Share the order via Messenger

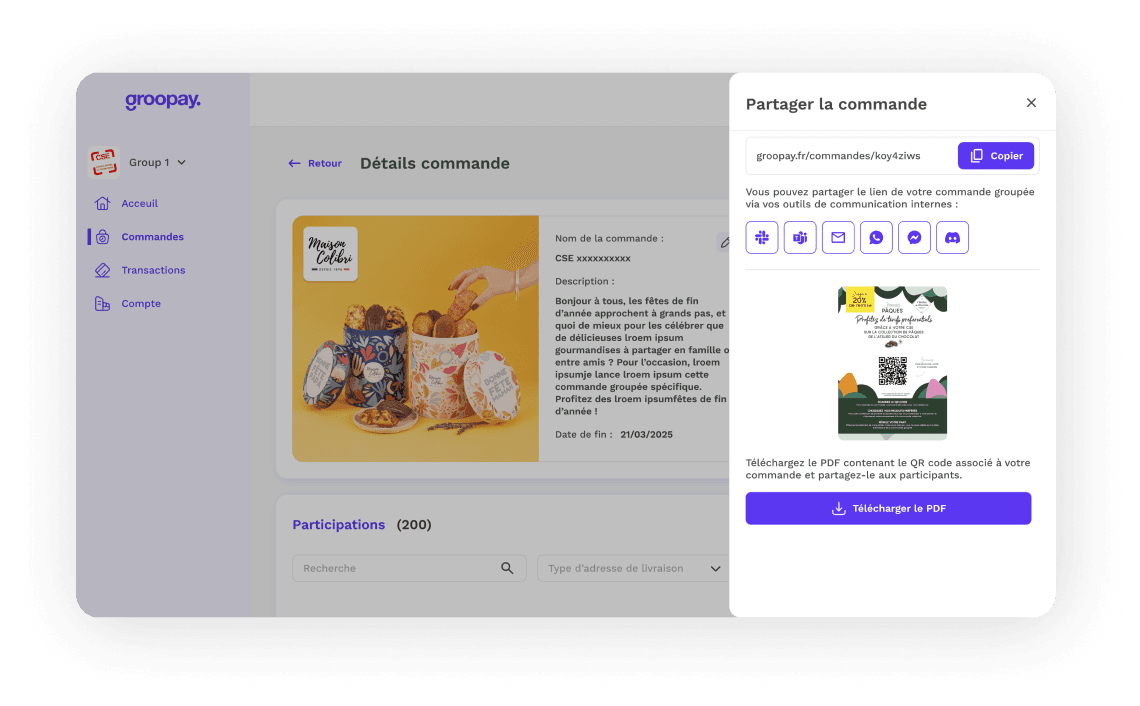(x=914, y=237)
